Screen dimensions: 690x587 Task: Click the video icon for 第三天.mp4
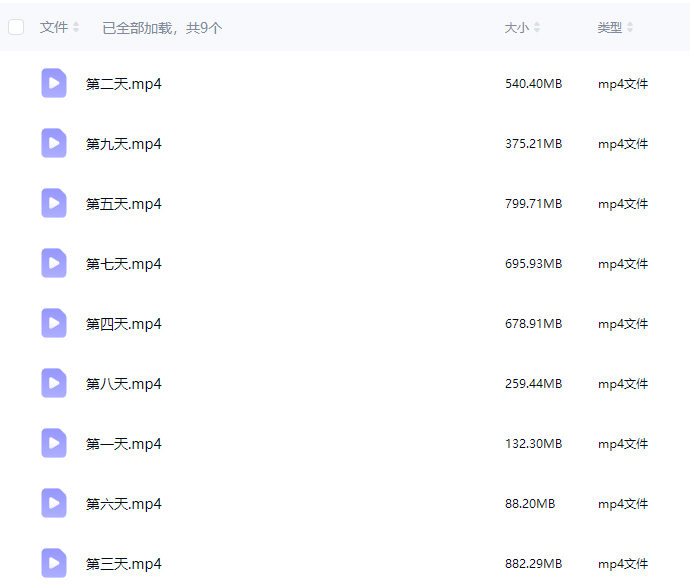[54, 564]
